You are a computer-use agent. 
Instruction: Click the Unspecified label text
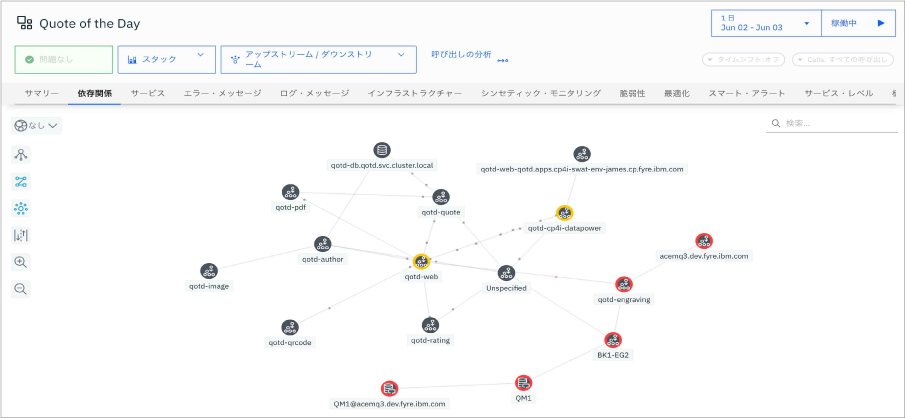506,288
